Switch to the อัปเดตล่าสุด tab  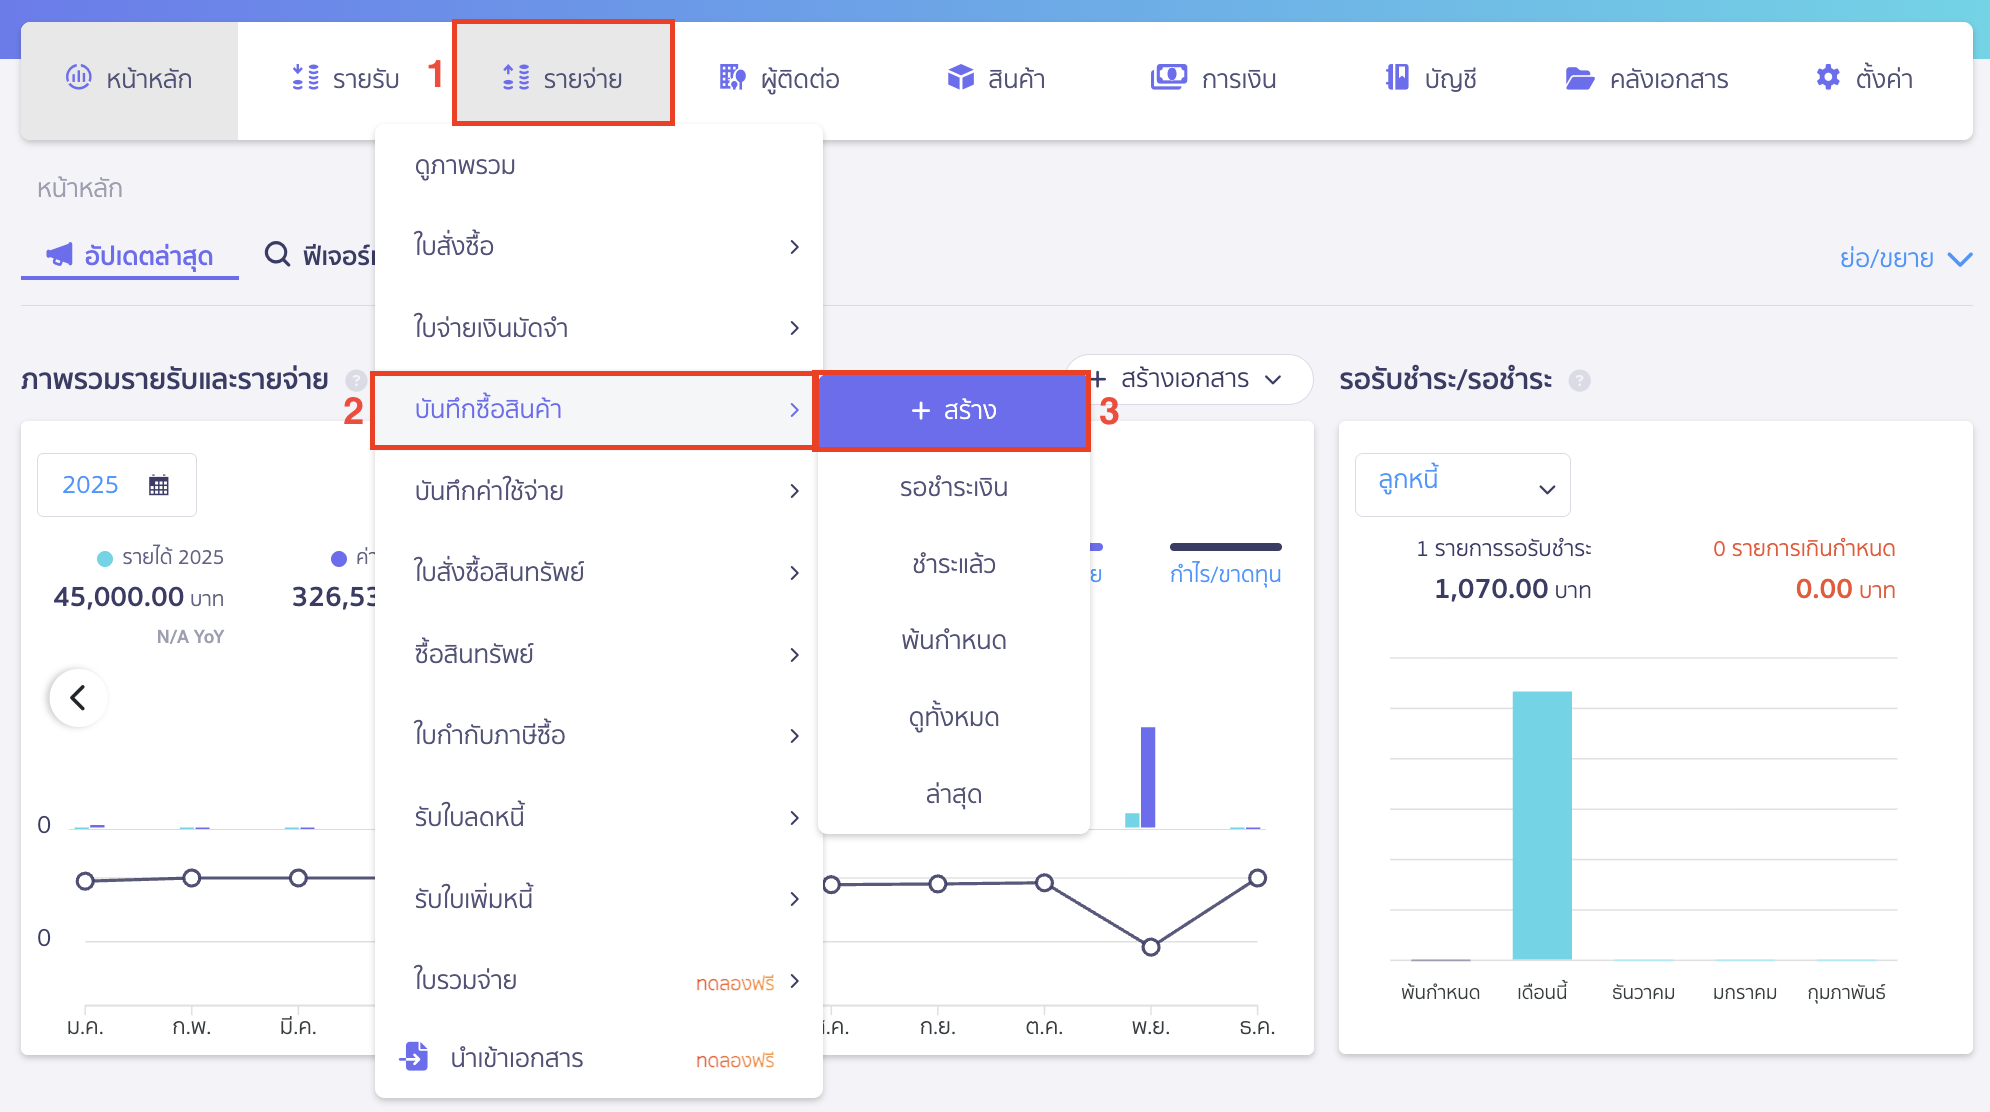[x=130, y=256]
